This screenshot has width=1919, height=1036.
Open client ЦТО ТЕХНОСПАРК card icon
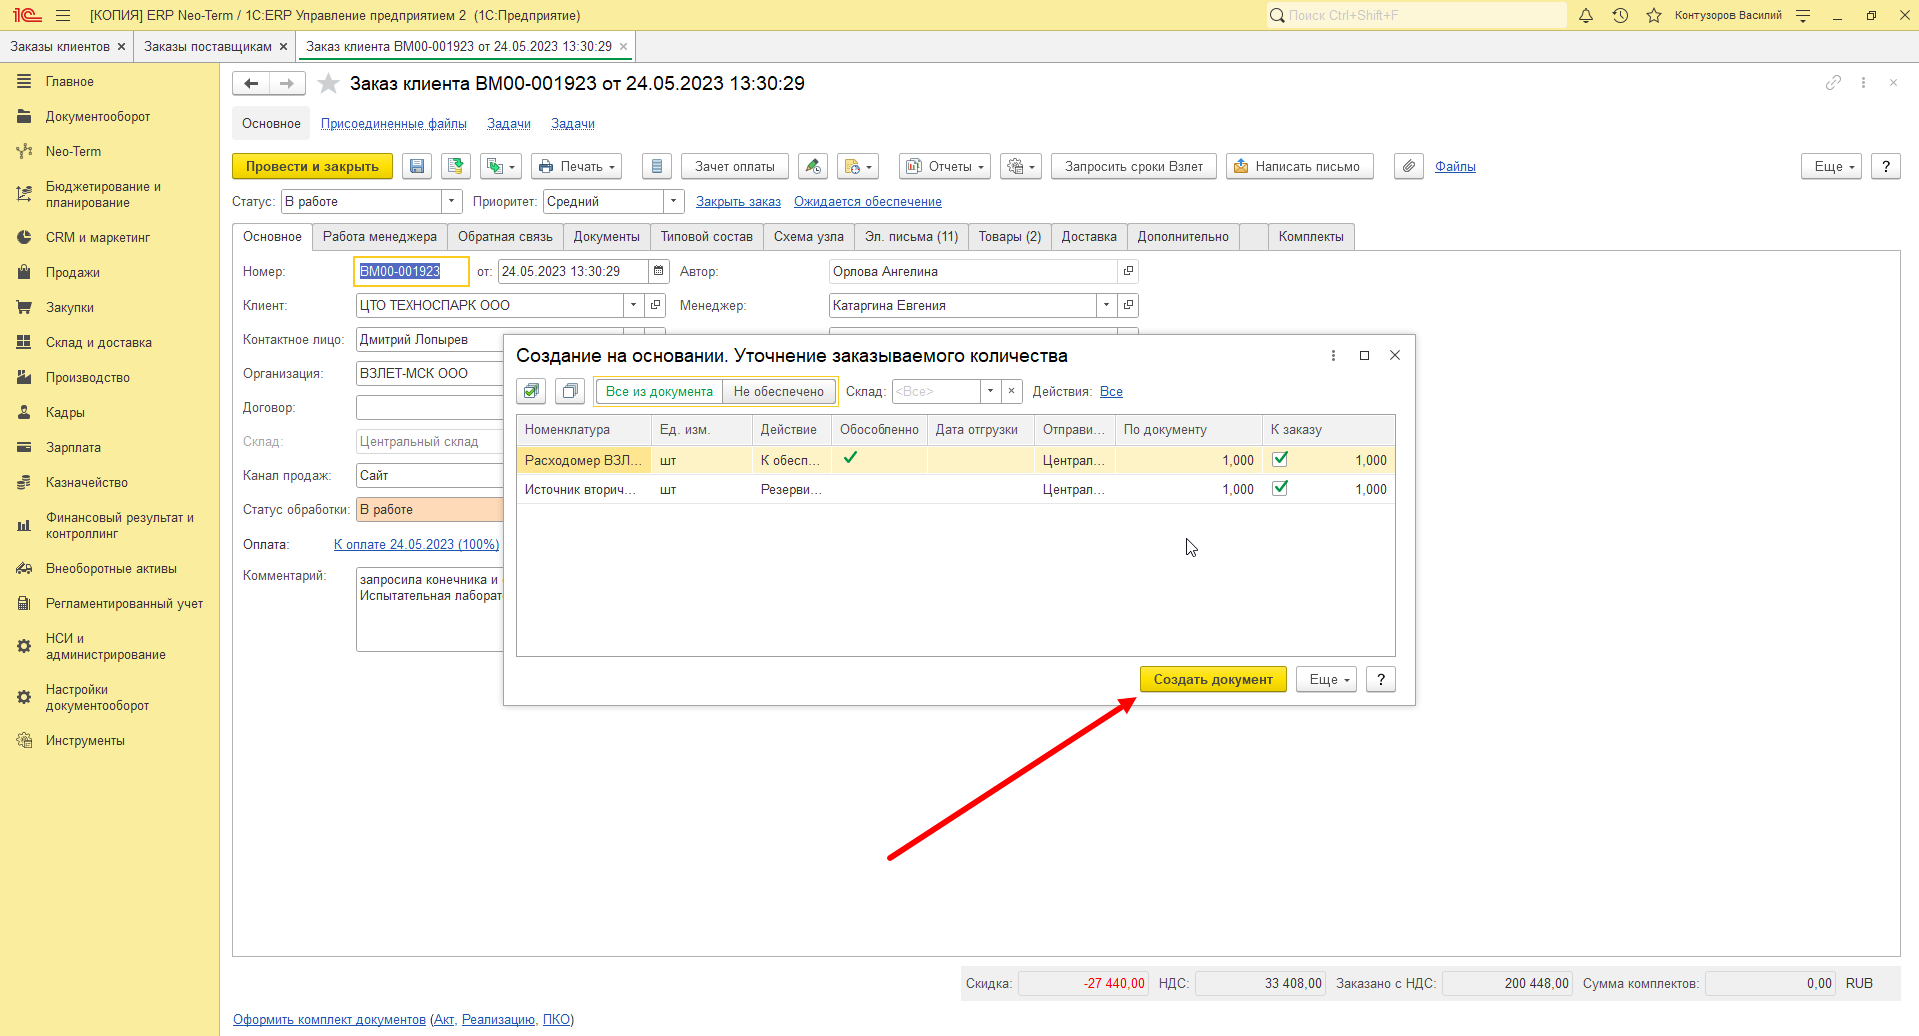coord(656,305)
